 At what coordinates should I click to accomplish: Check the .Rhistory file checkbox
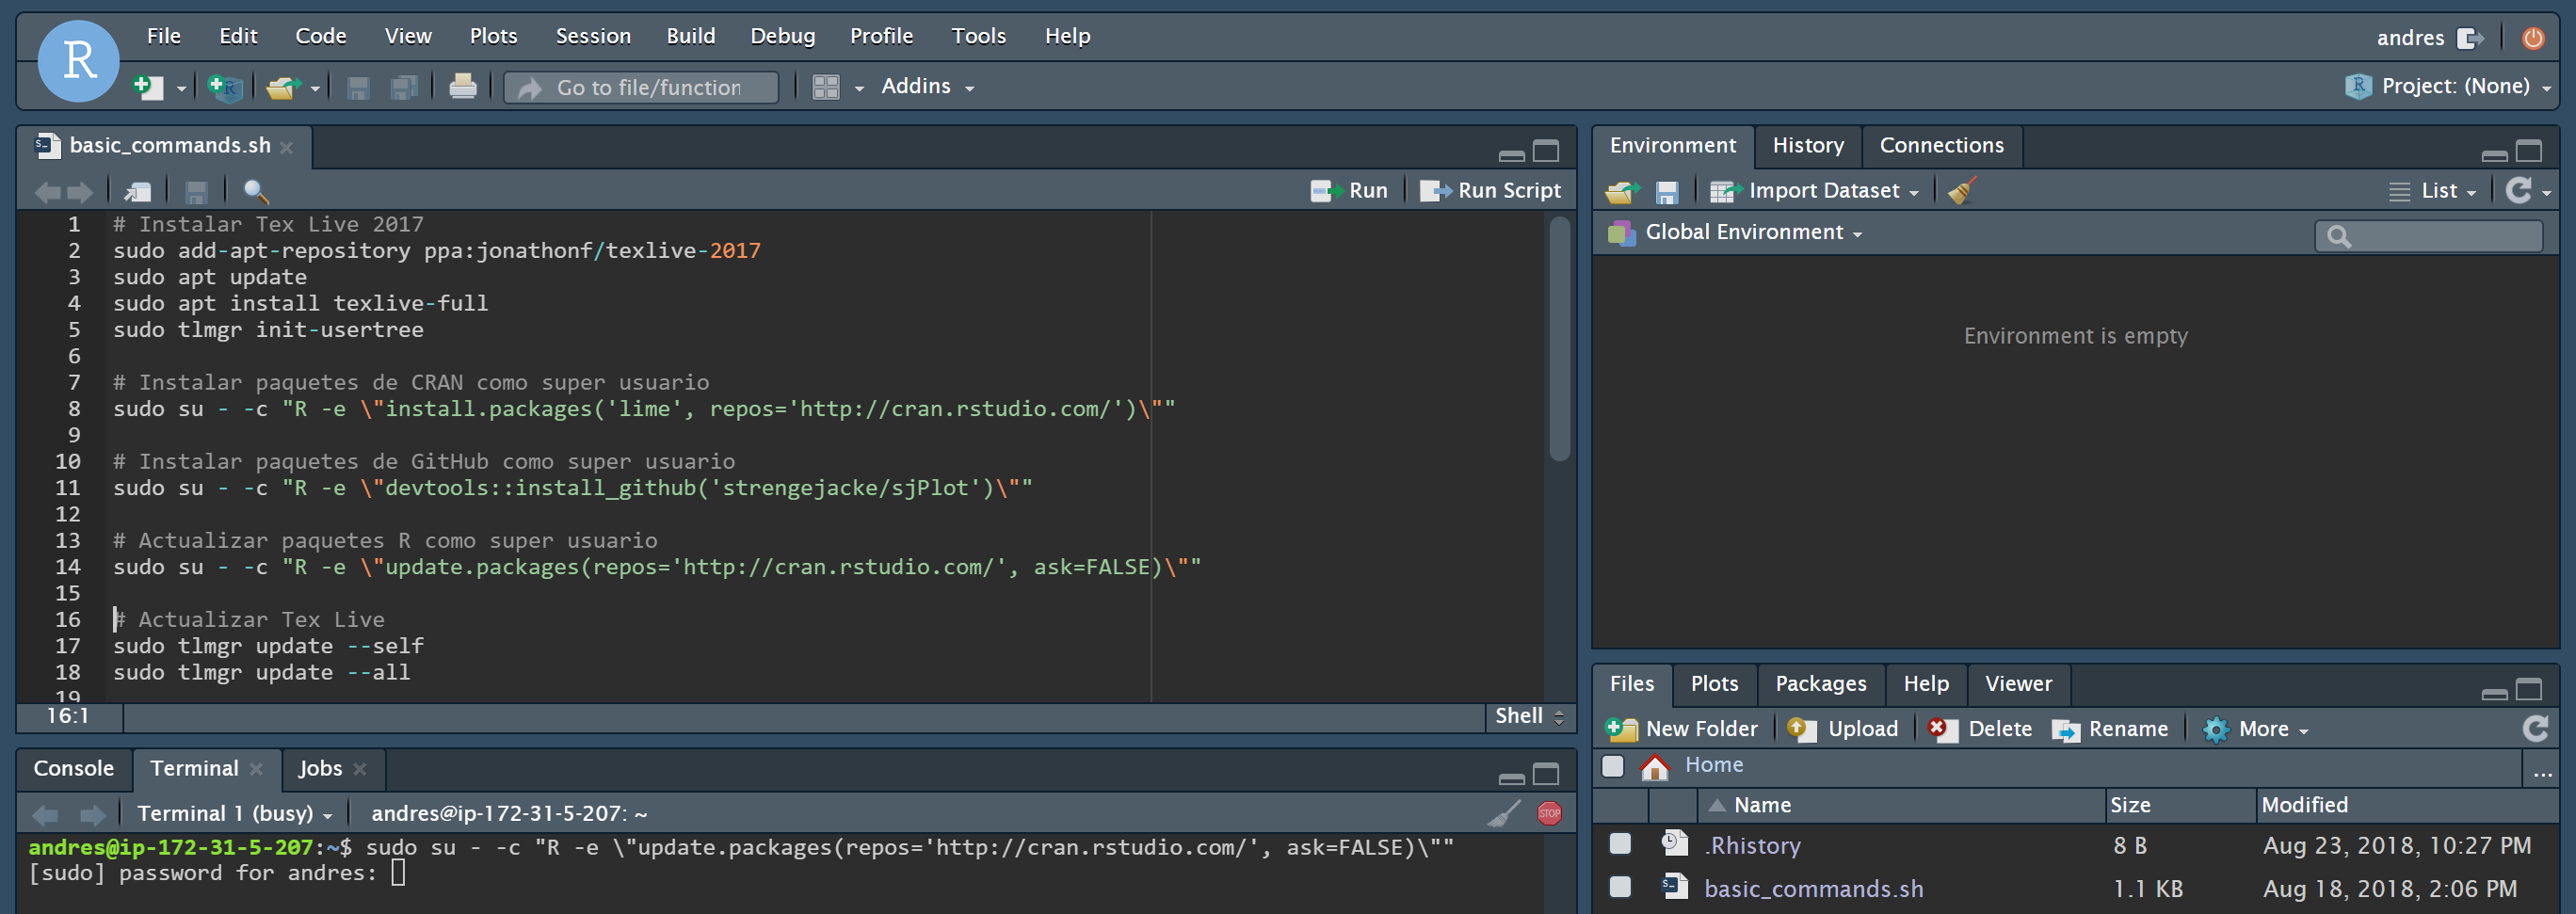point(1620,844)
